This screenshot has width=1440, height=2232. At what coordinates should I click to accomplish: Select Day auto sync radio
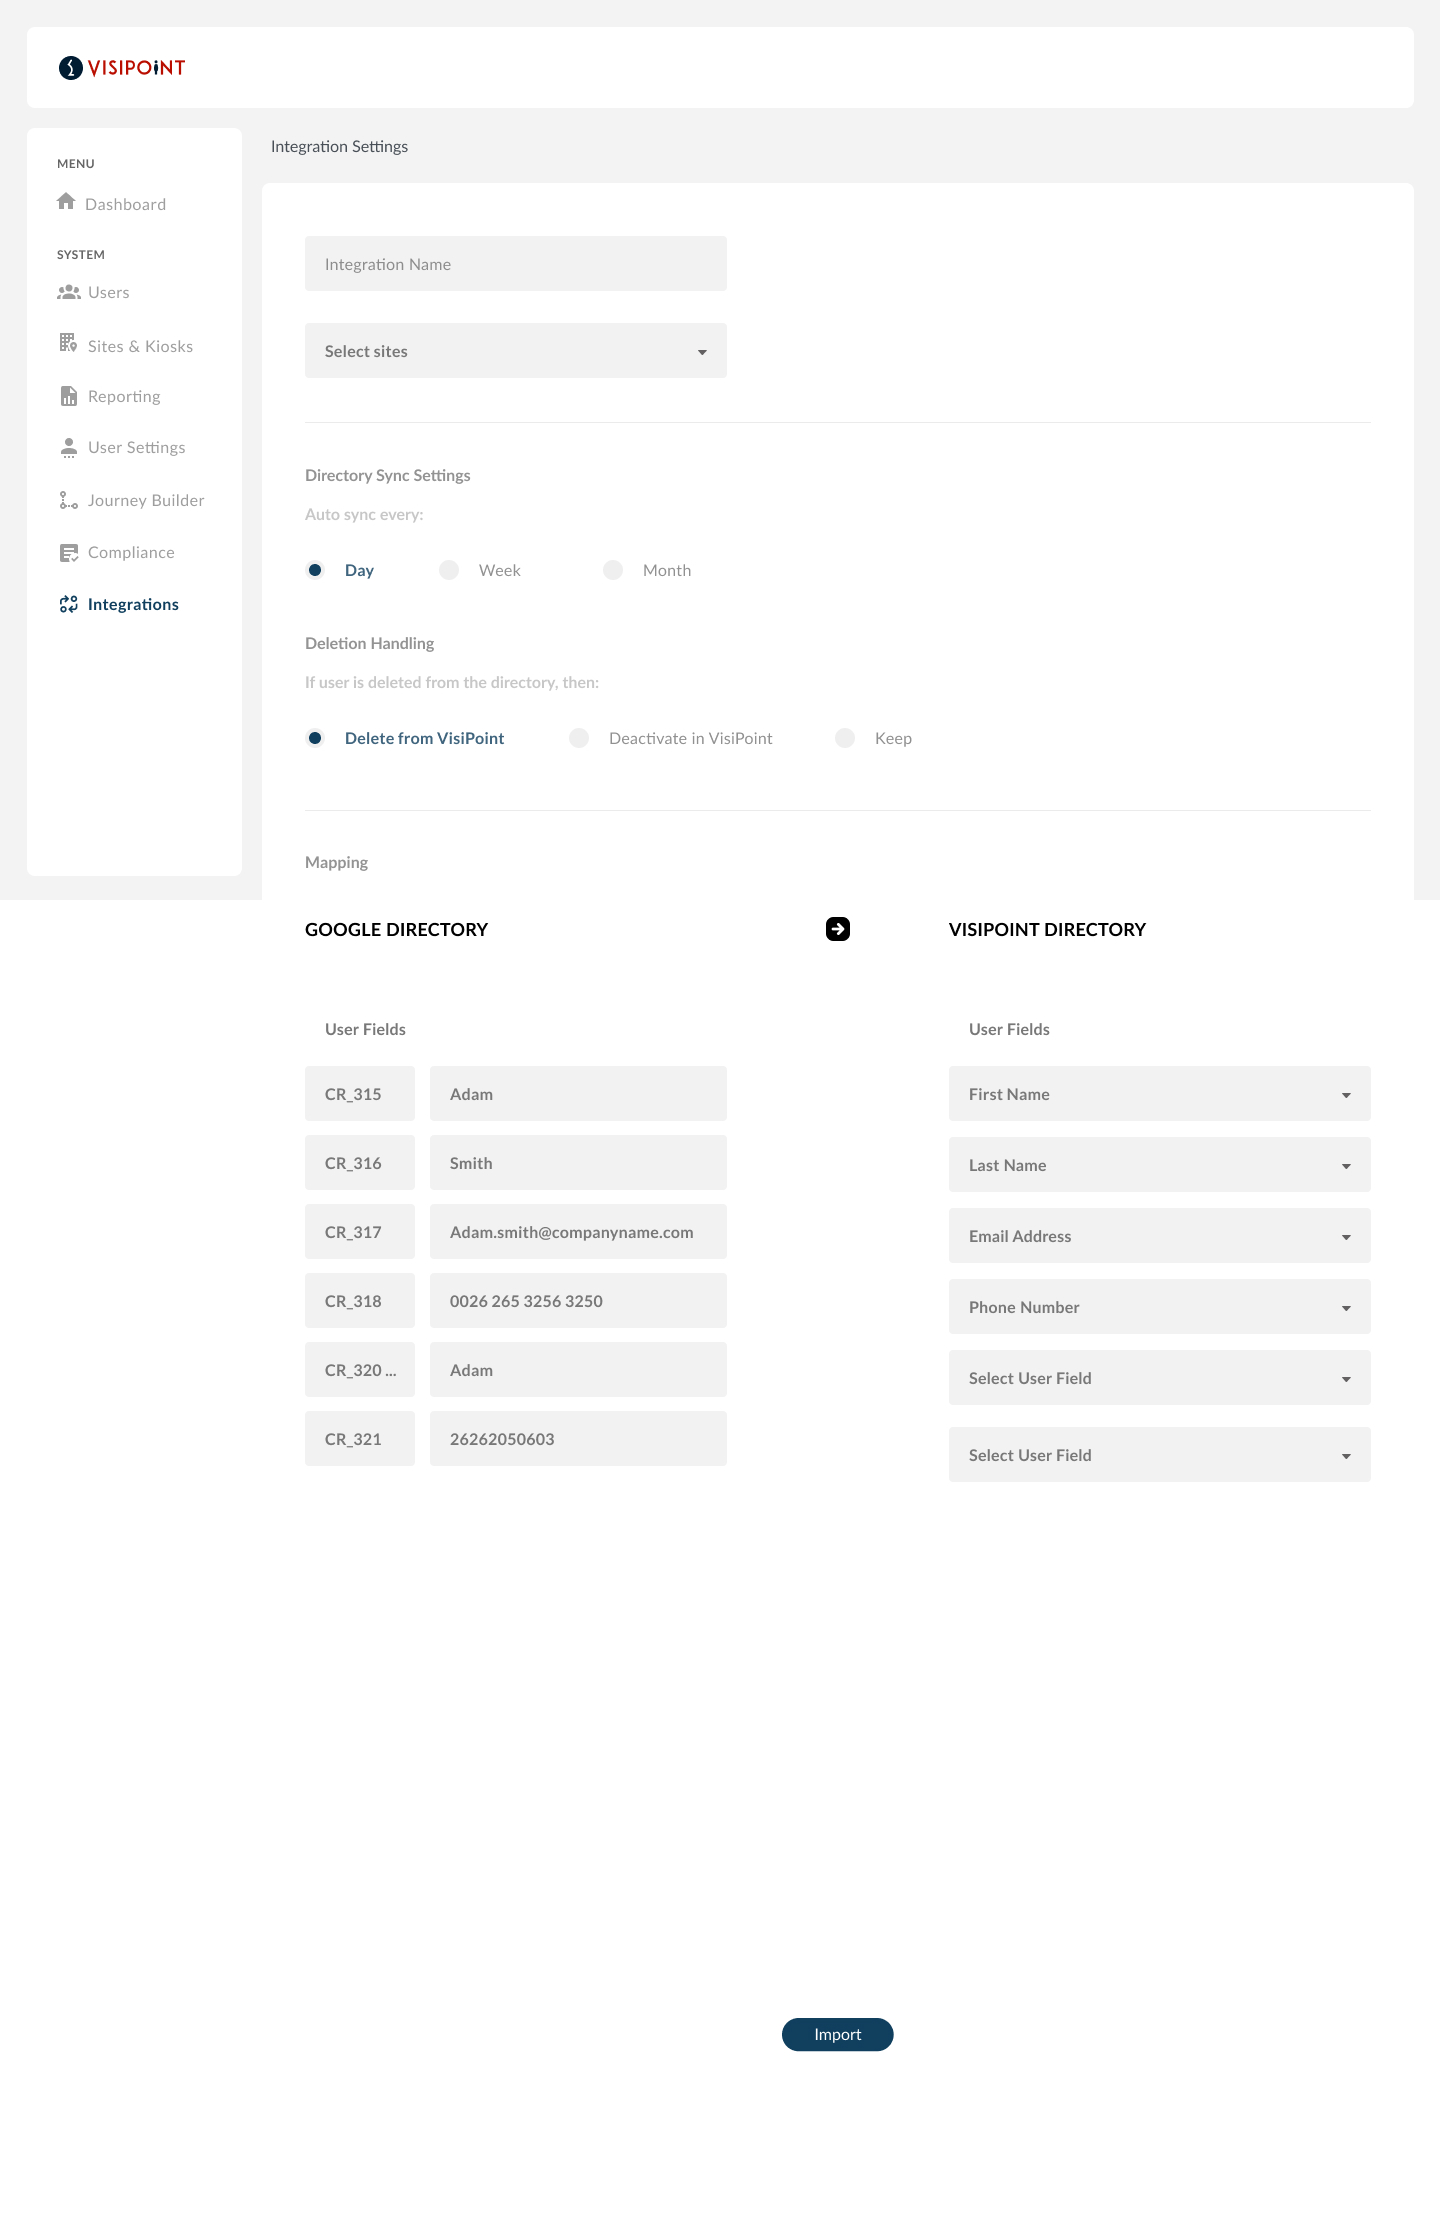315,570
